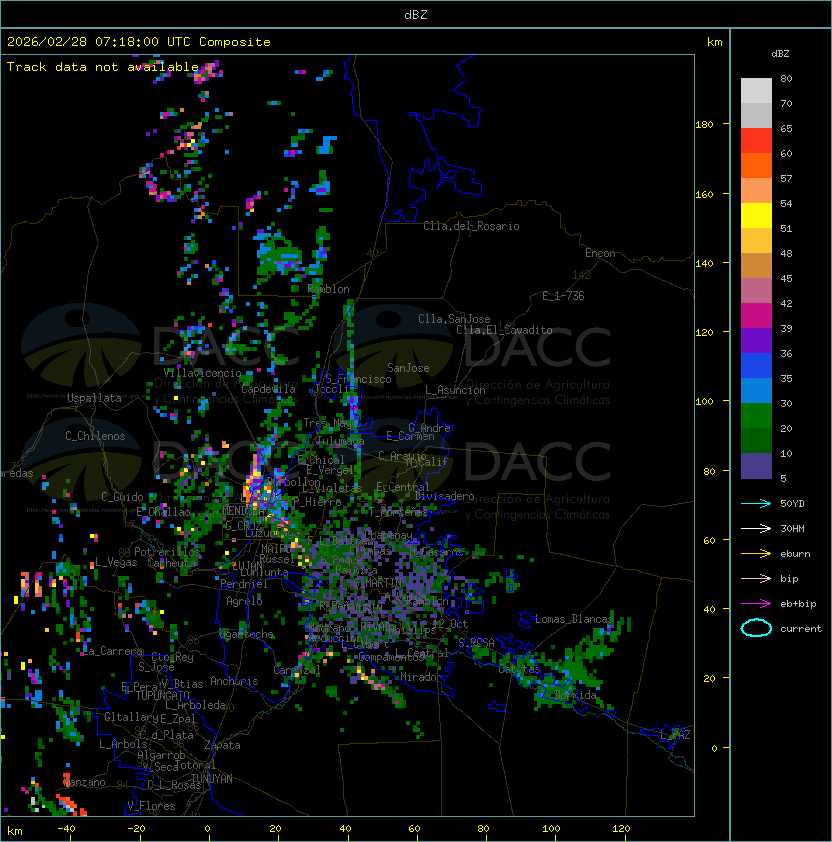Click the 'Zapata' place label
This screenshot has width=832, height=842.
point(222,745)
